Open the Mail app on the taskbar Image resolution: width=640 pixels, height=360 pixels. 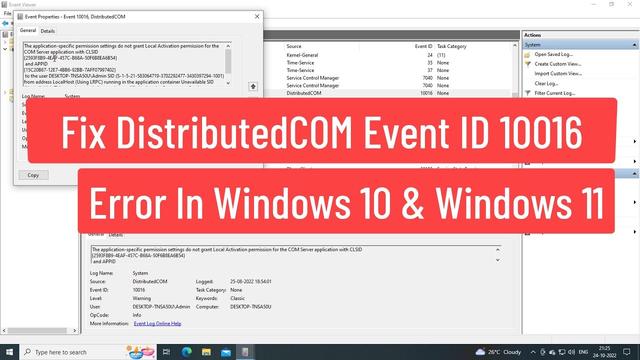(226, 352)
